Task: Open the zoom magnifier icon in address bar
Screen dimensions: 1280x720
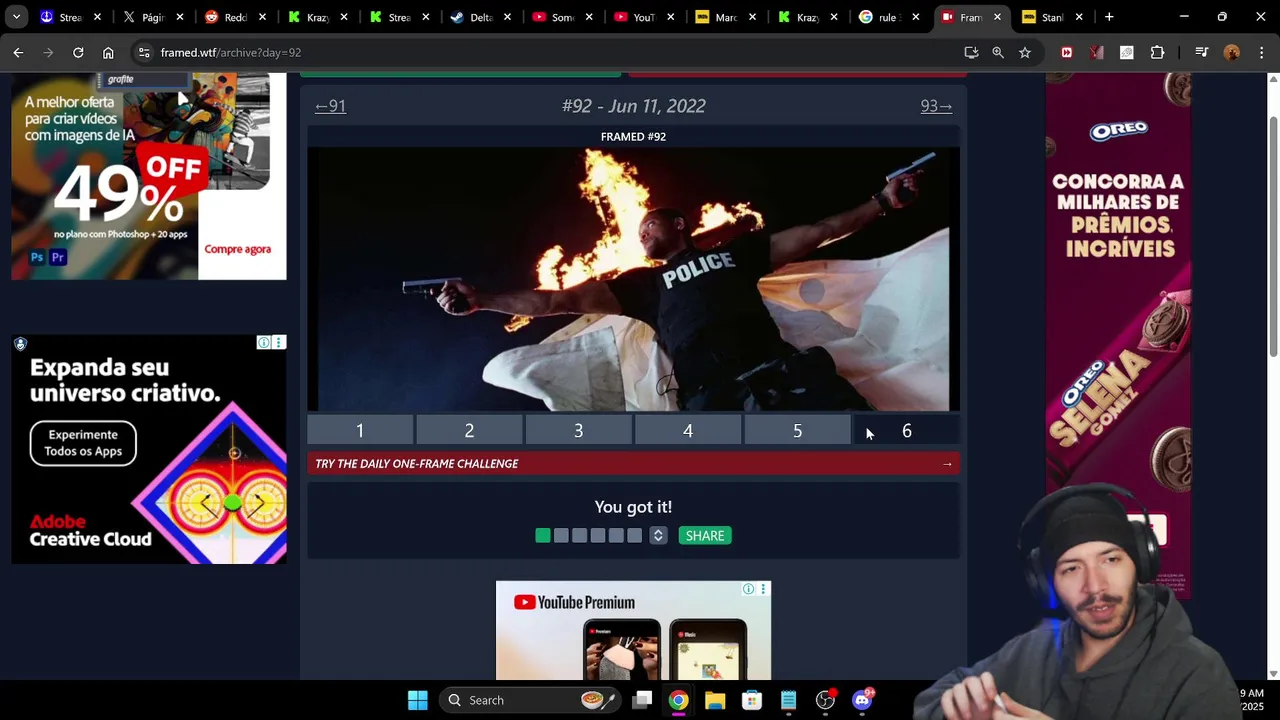Action: tap(998, 52)
